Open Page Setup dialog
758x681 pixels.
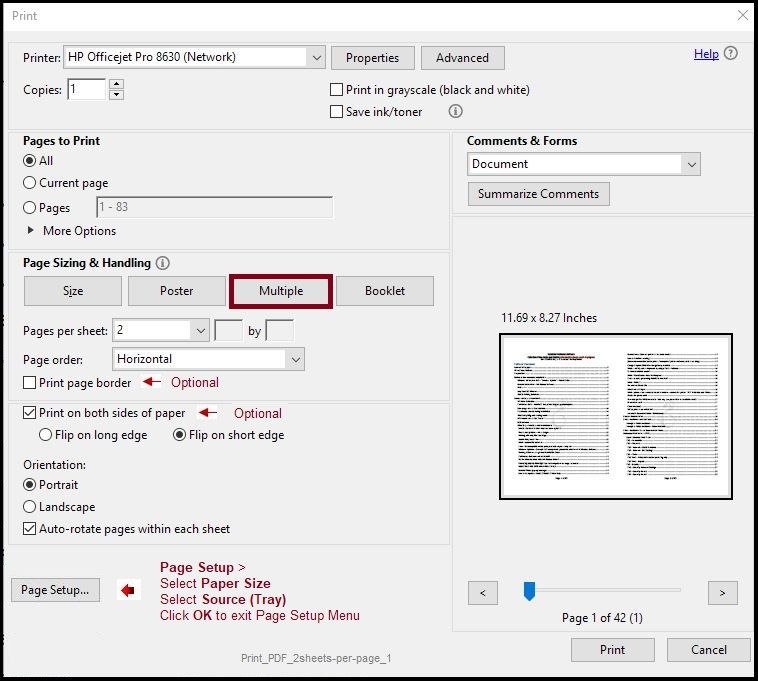[55, 590]
